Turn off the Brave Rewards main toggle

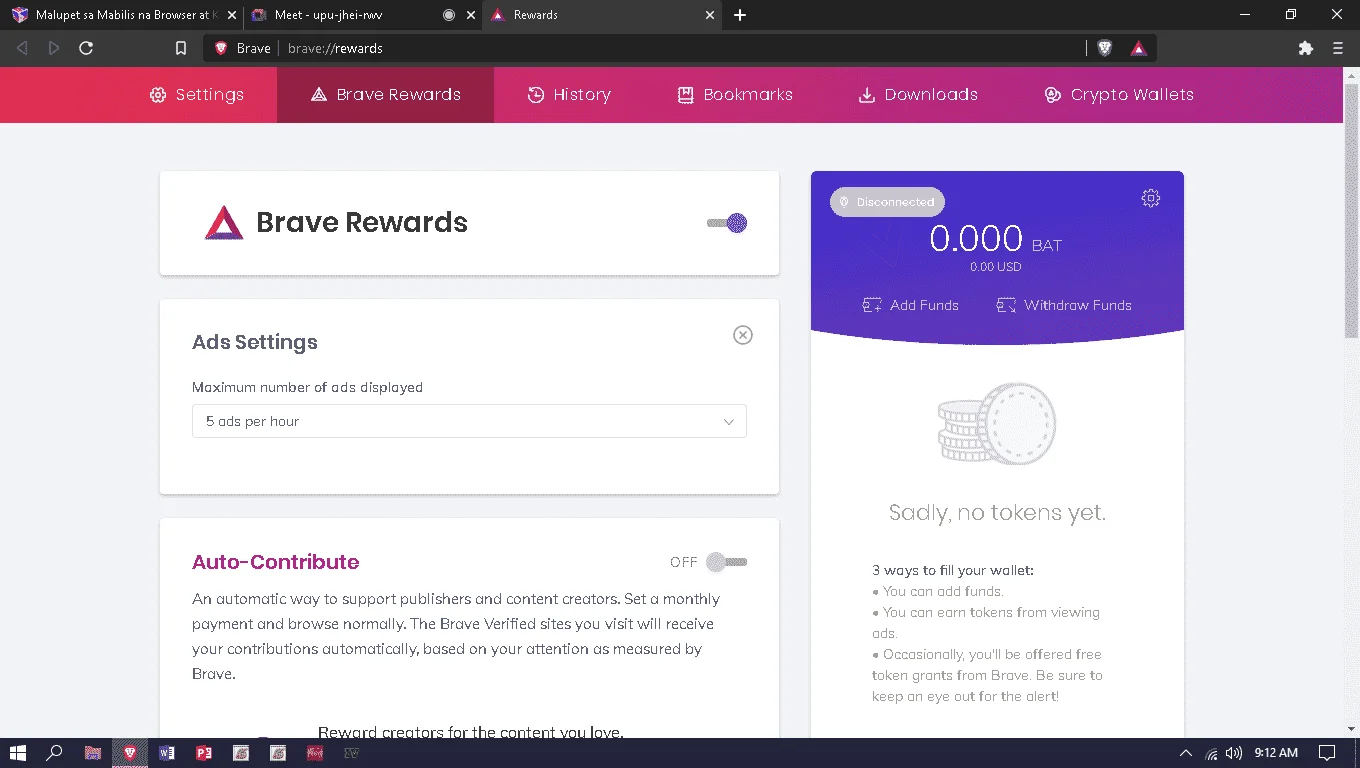(727, 223)
